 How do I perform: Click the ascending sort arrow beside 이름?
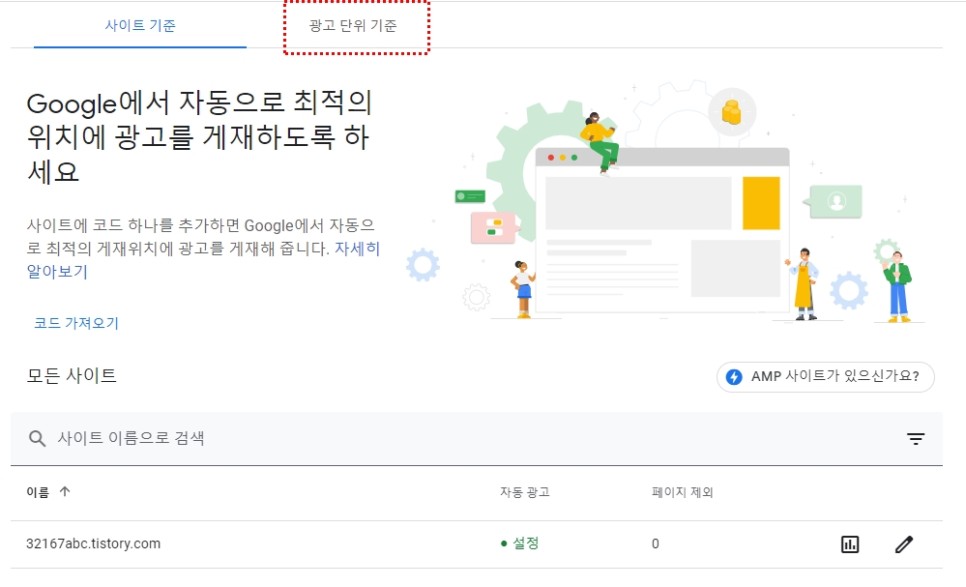coord(65,491)
